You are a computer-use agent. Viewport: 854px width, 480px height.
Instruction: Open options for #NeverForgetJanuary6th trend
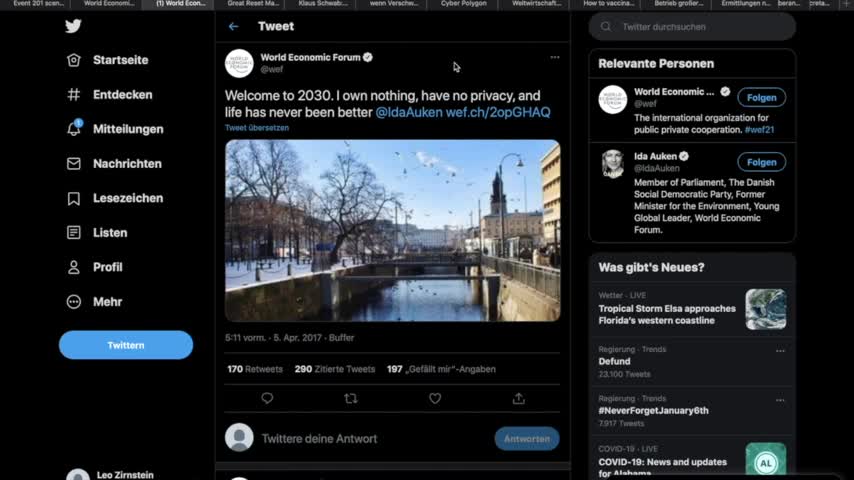coord(780,400)
